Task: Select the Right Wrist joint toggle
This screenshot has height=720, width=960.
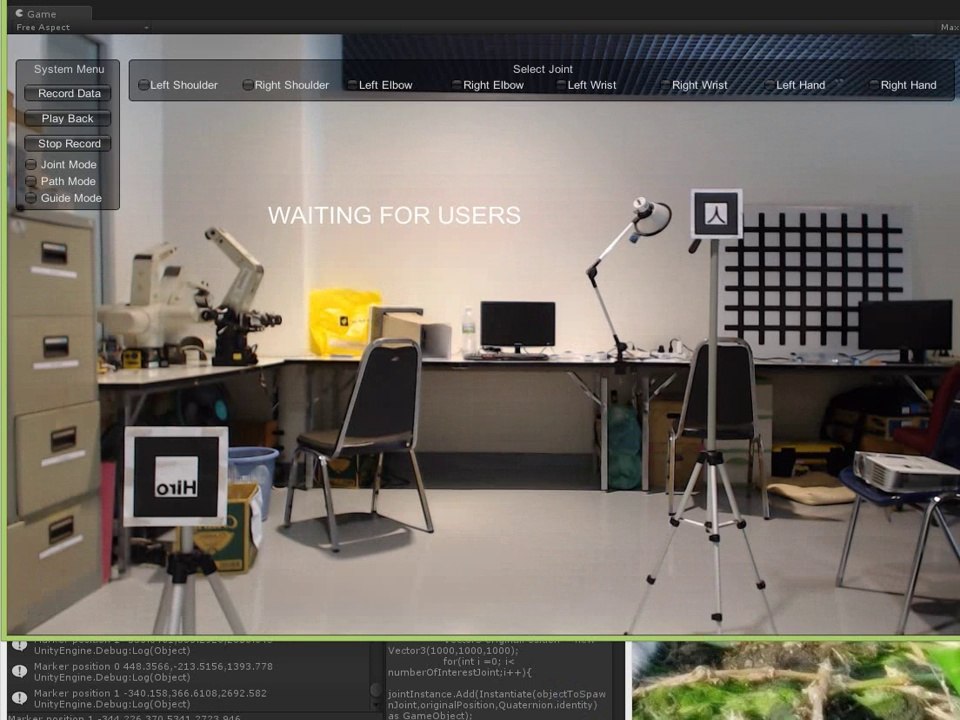Action: click(694, 85)
